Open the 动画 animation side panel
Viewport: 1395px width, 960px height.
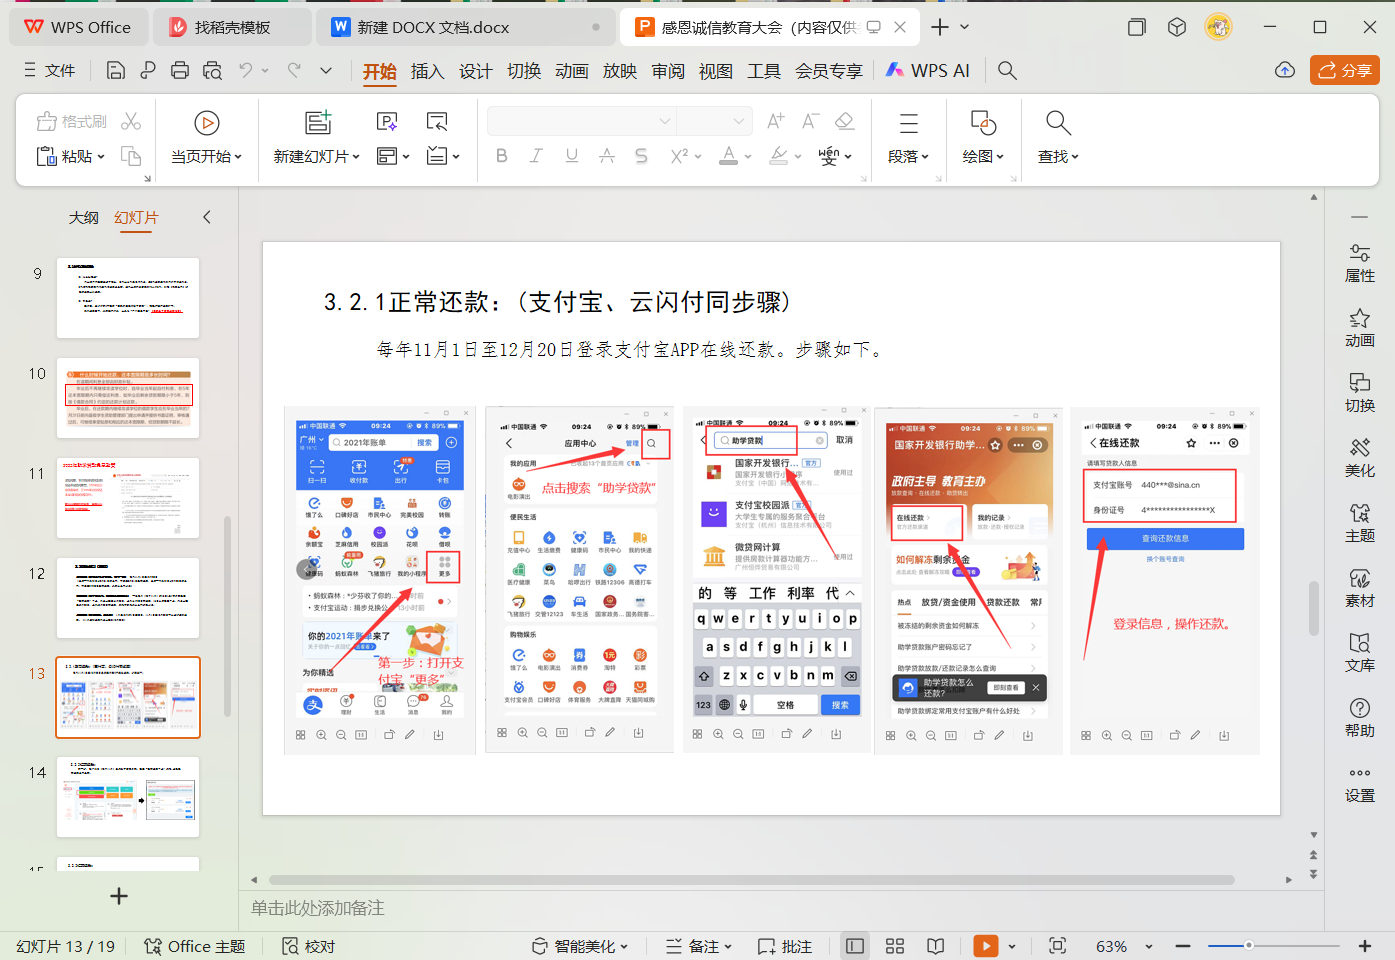click(1359, 327)
